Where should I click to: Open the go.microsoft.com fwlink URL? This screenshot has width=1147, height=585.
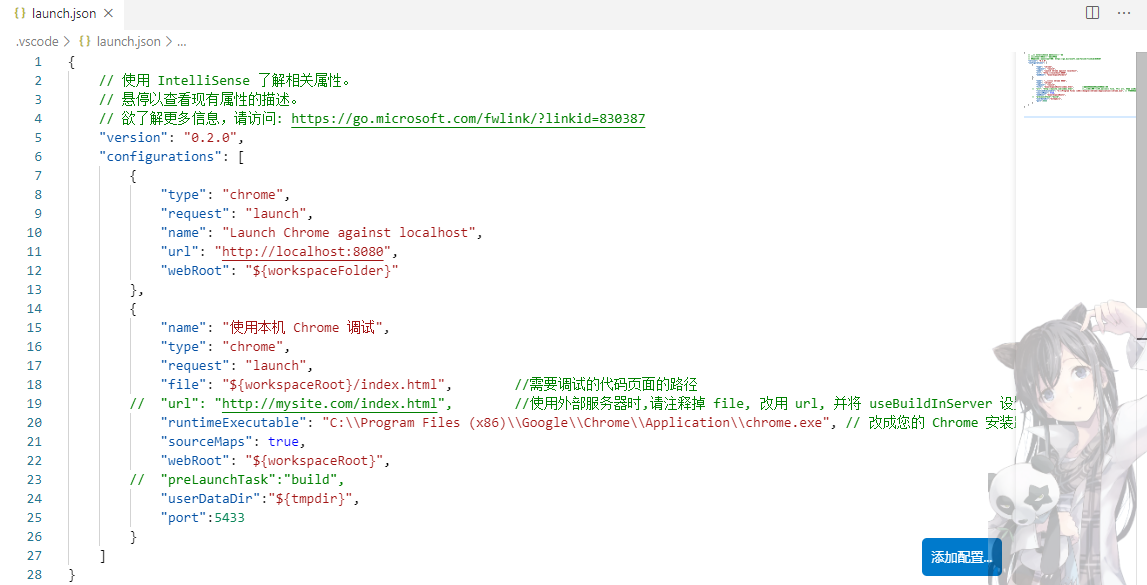[x=468, y=118]
